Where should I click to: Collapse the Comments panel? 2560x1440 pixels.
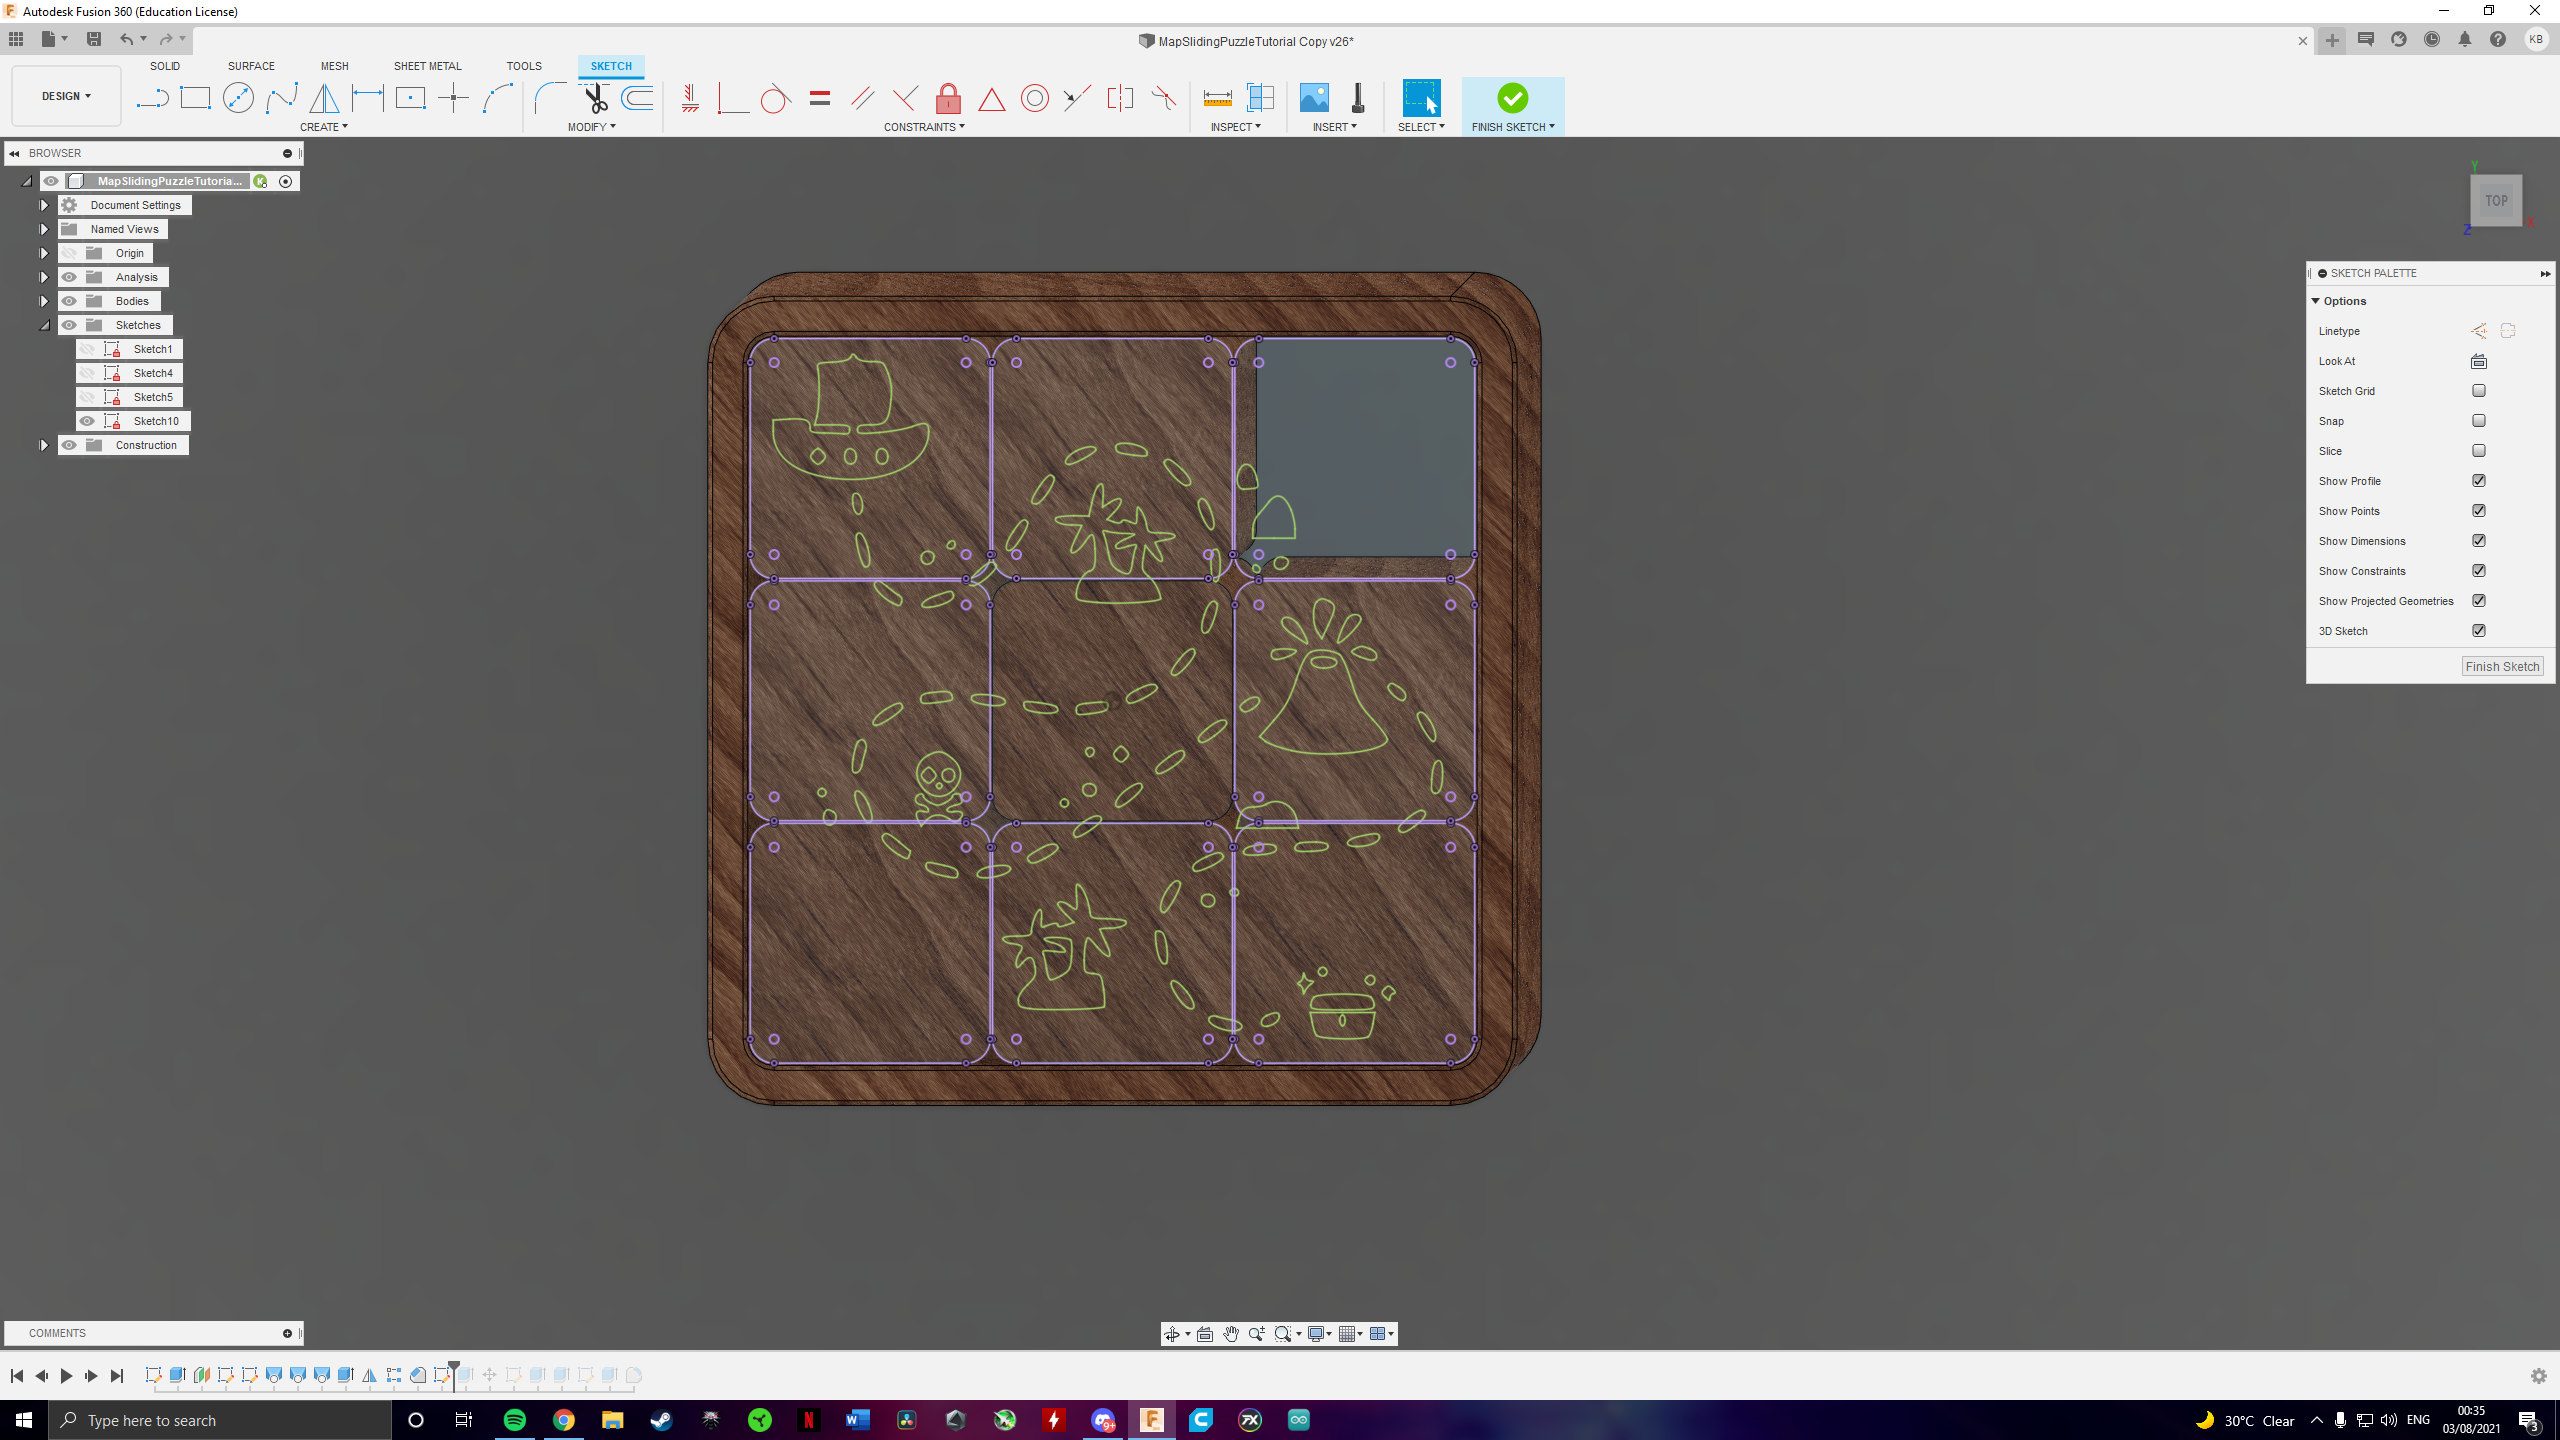(289, 1333)
